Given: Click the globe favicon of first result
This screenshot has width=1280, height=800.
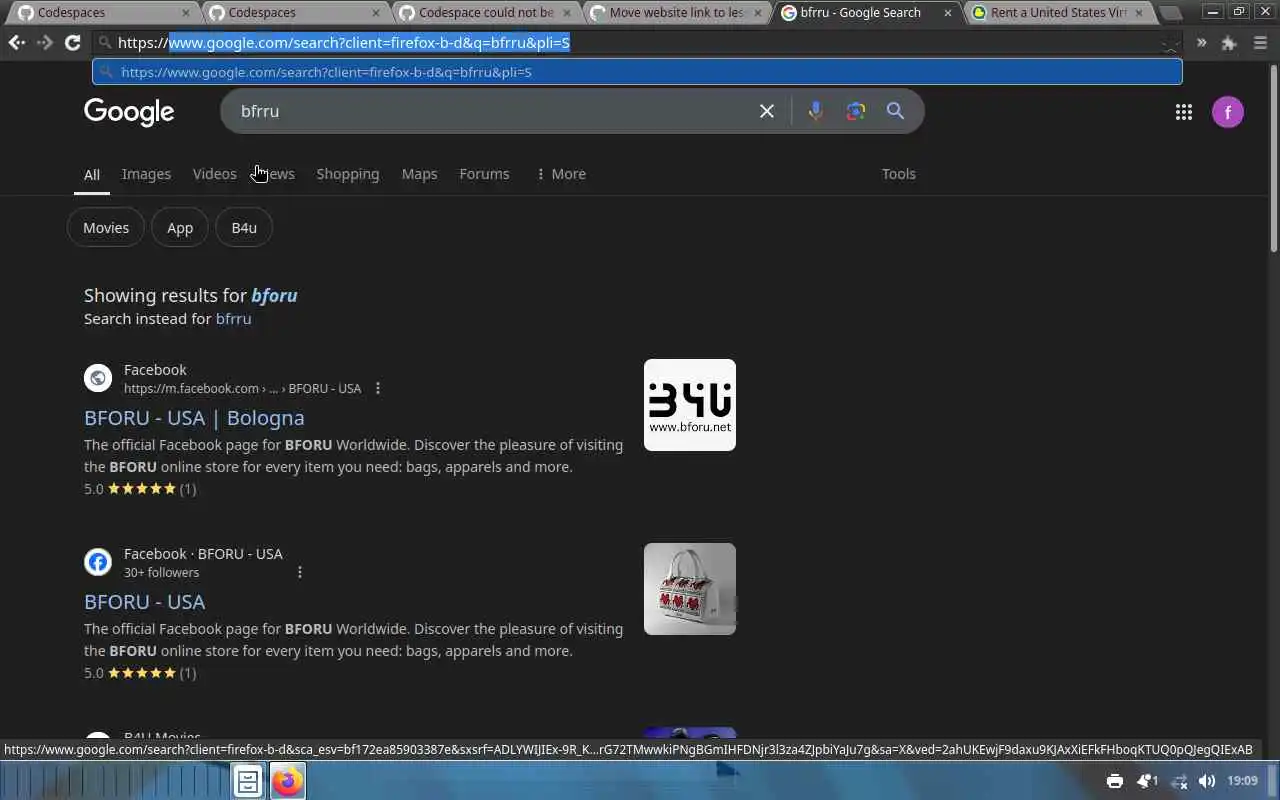Looking at the screenshot, I should 98,378.
